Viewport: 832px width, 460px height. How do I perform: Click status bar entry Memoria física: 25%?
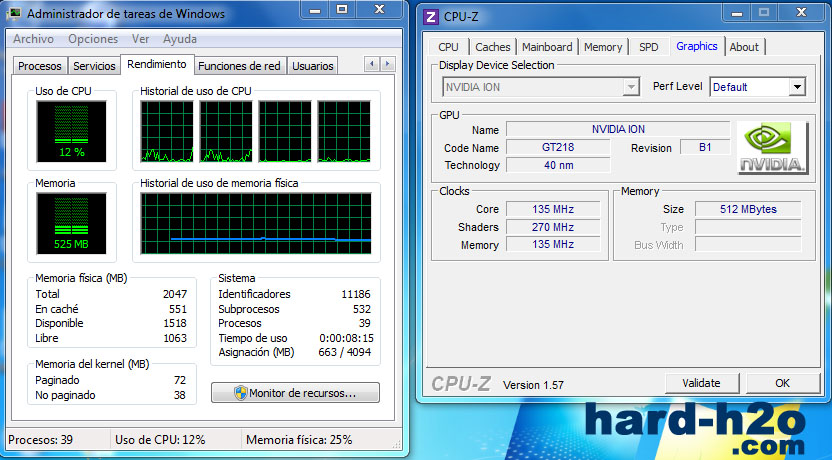point(299,440)
